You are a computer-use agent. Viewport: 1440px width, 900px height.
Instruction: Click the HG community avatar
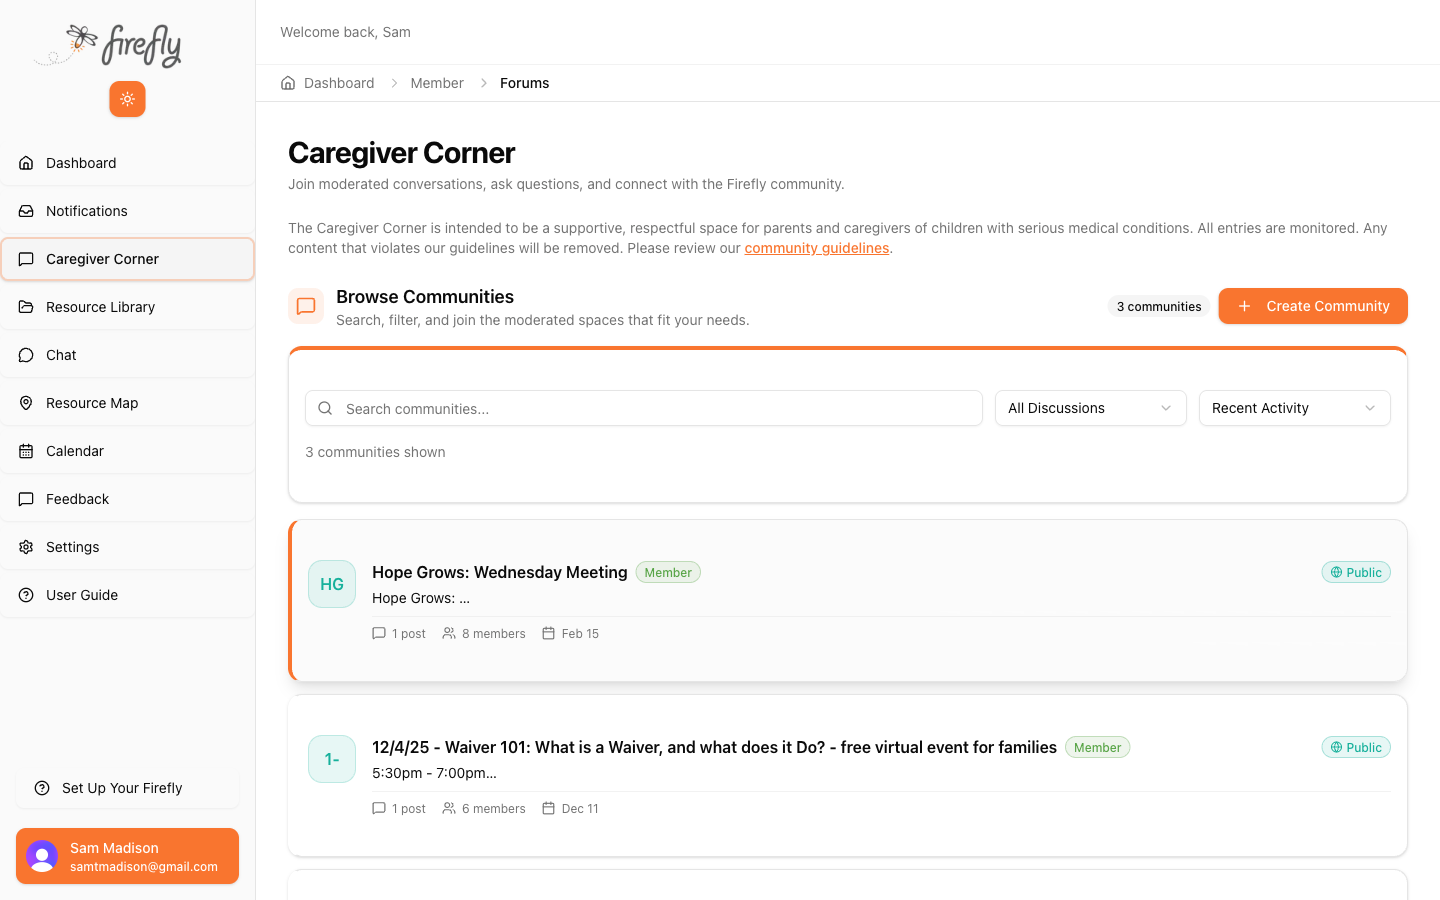point(332,584)
